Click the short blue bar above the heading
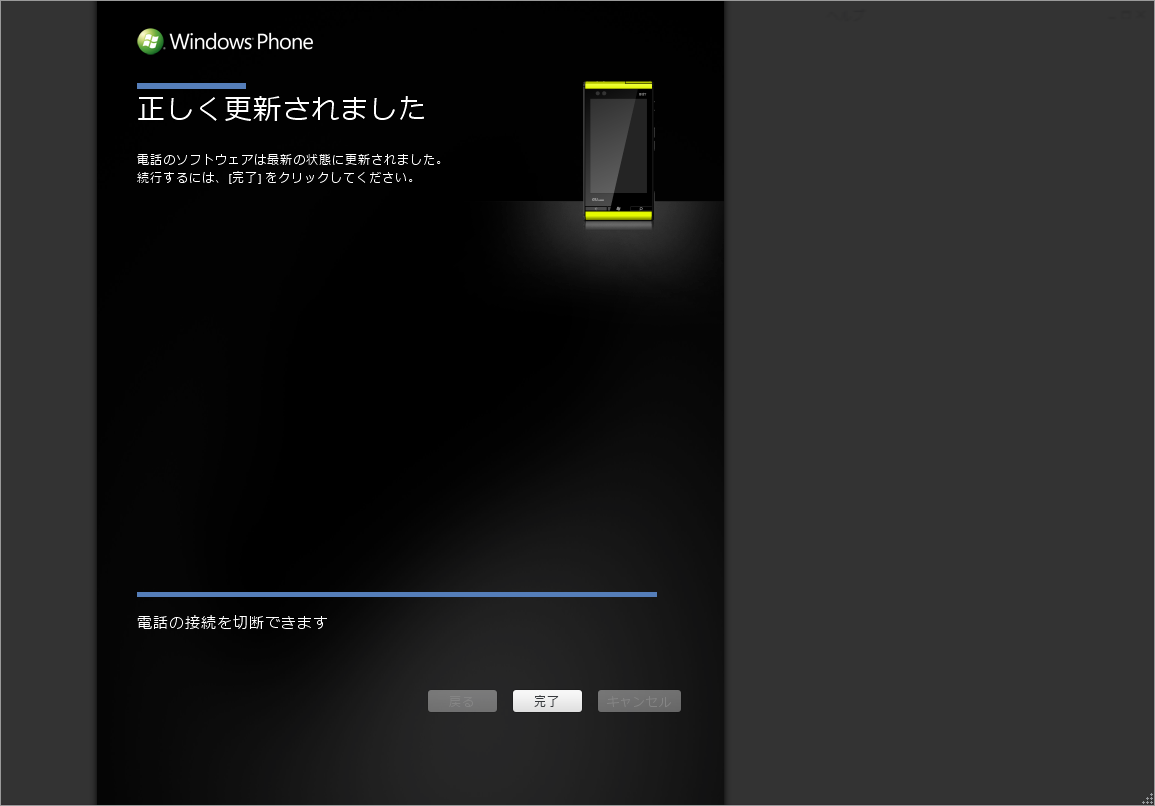 (191, 86)
